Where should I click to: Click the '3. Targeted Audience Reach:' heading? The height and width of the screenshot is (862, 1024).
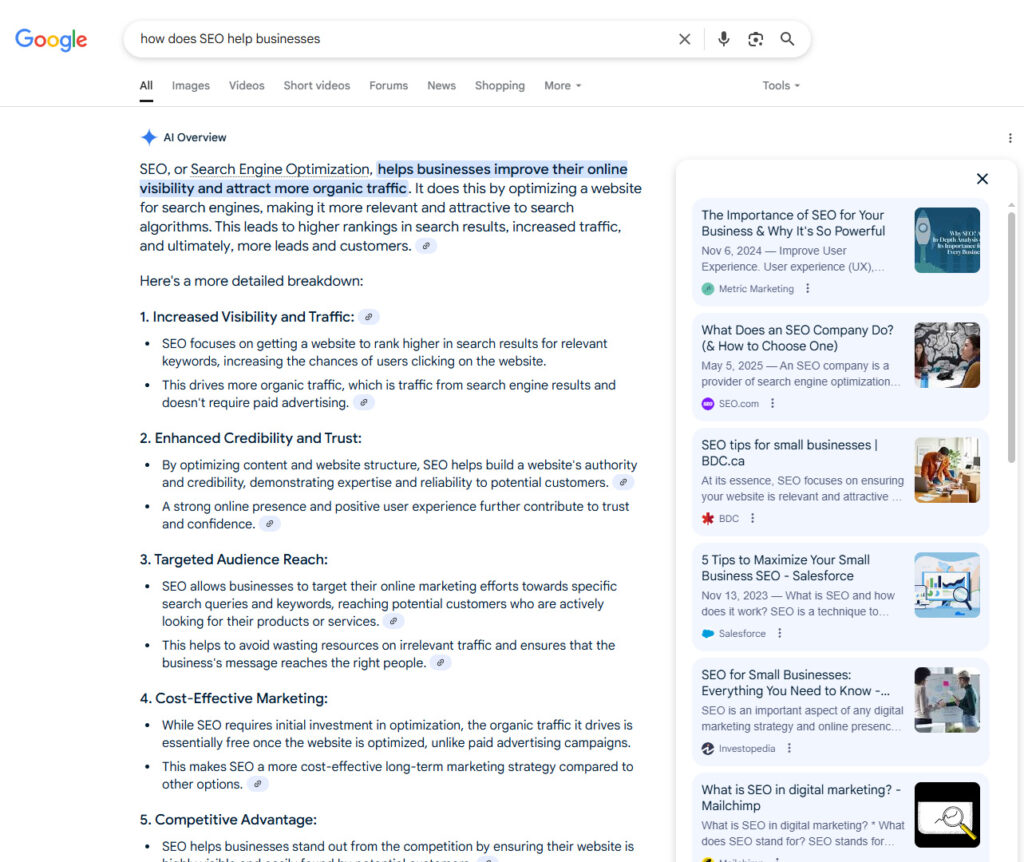coord(234,560)
